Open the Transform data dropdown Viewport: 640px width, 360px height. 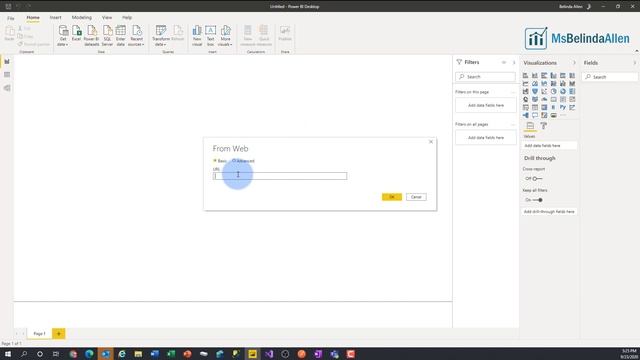pyautogui.click(x=161, y=36)
